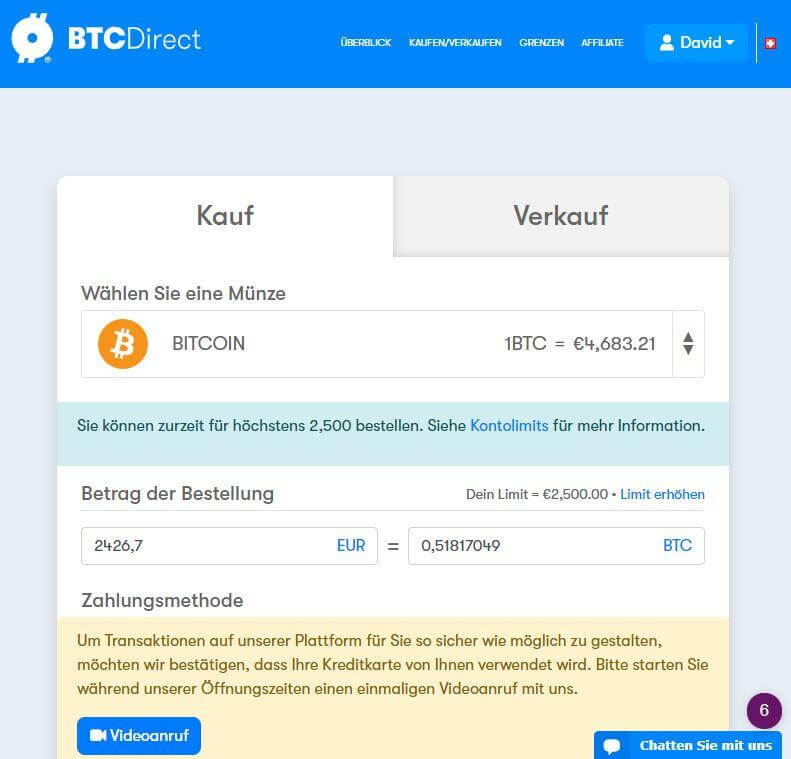Open the Affiliate navigation link
The height and width of the screenshot is (759, 791).
click(x=602, y=43)
